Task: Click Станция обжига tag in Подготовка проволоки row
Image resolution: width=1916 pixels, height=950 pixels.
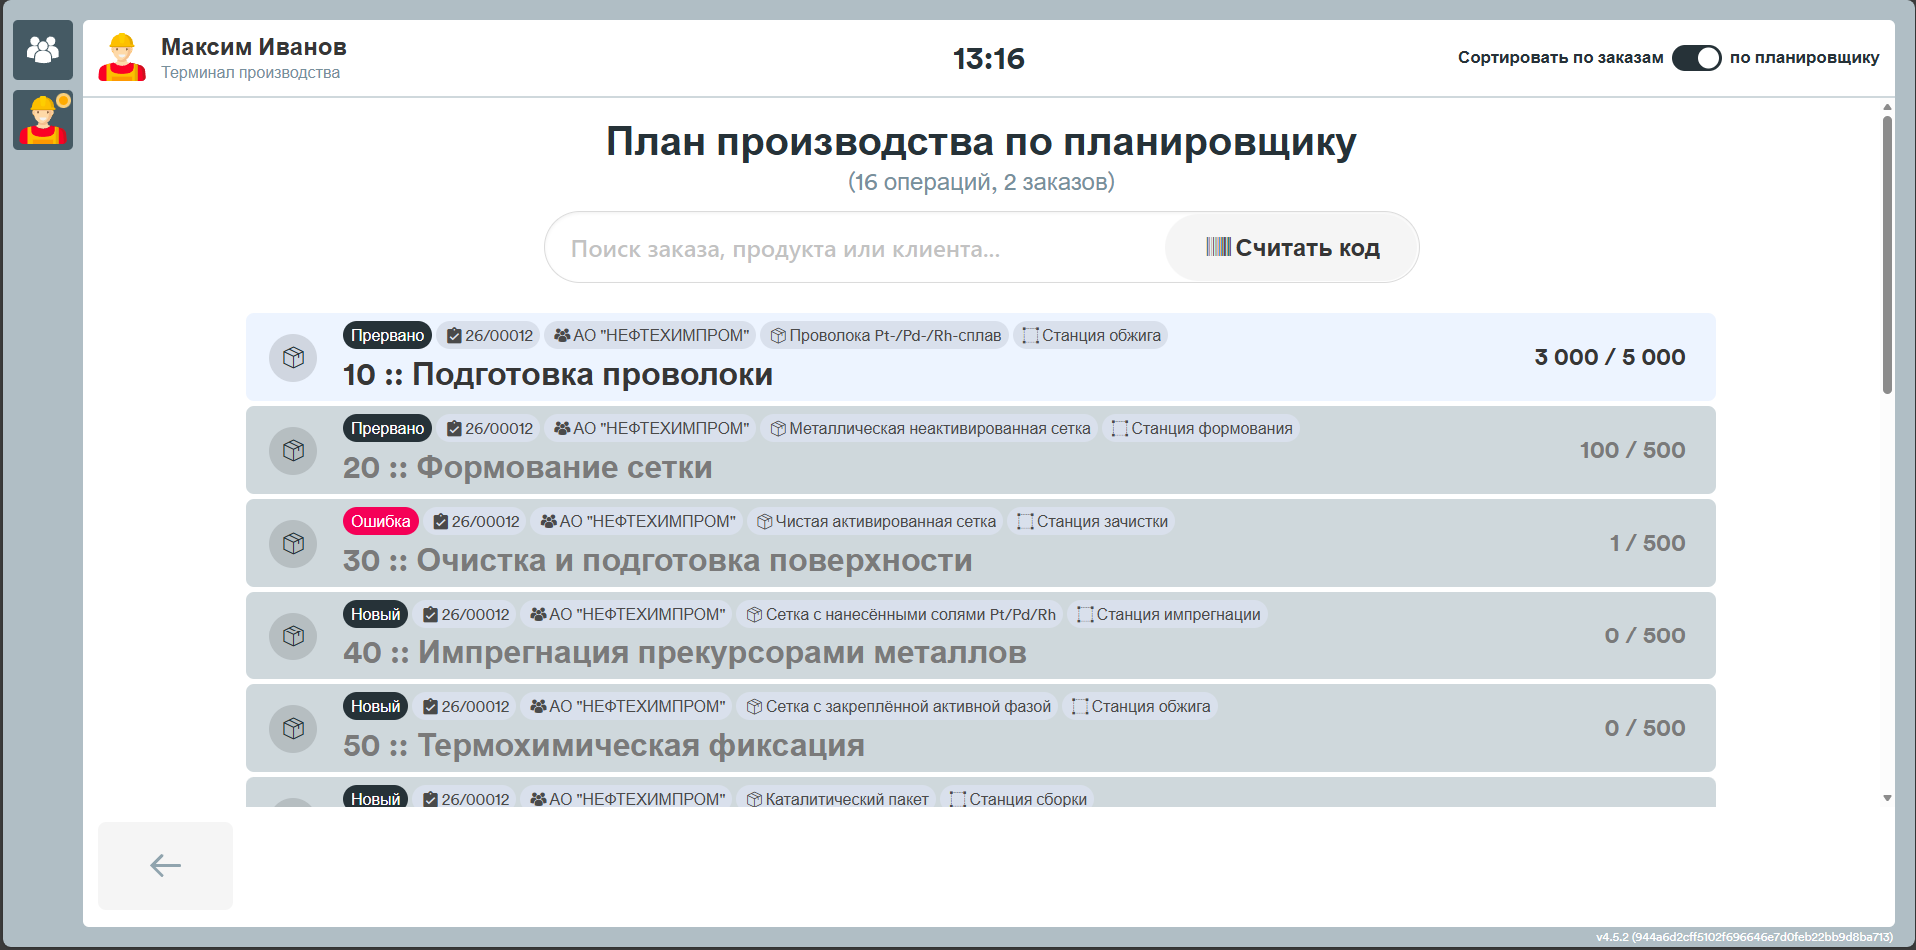Action: point(1091,335)
